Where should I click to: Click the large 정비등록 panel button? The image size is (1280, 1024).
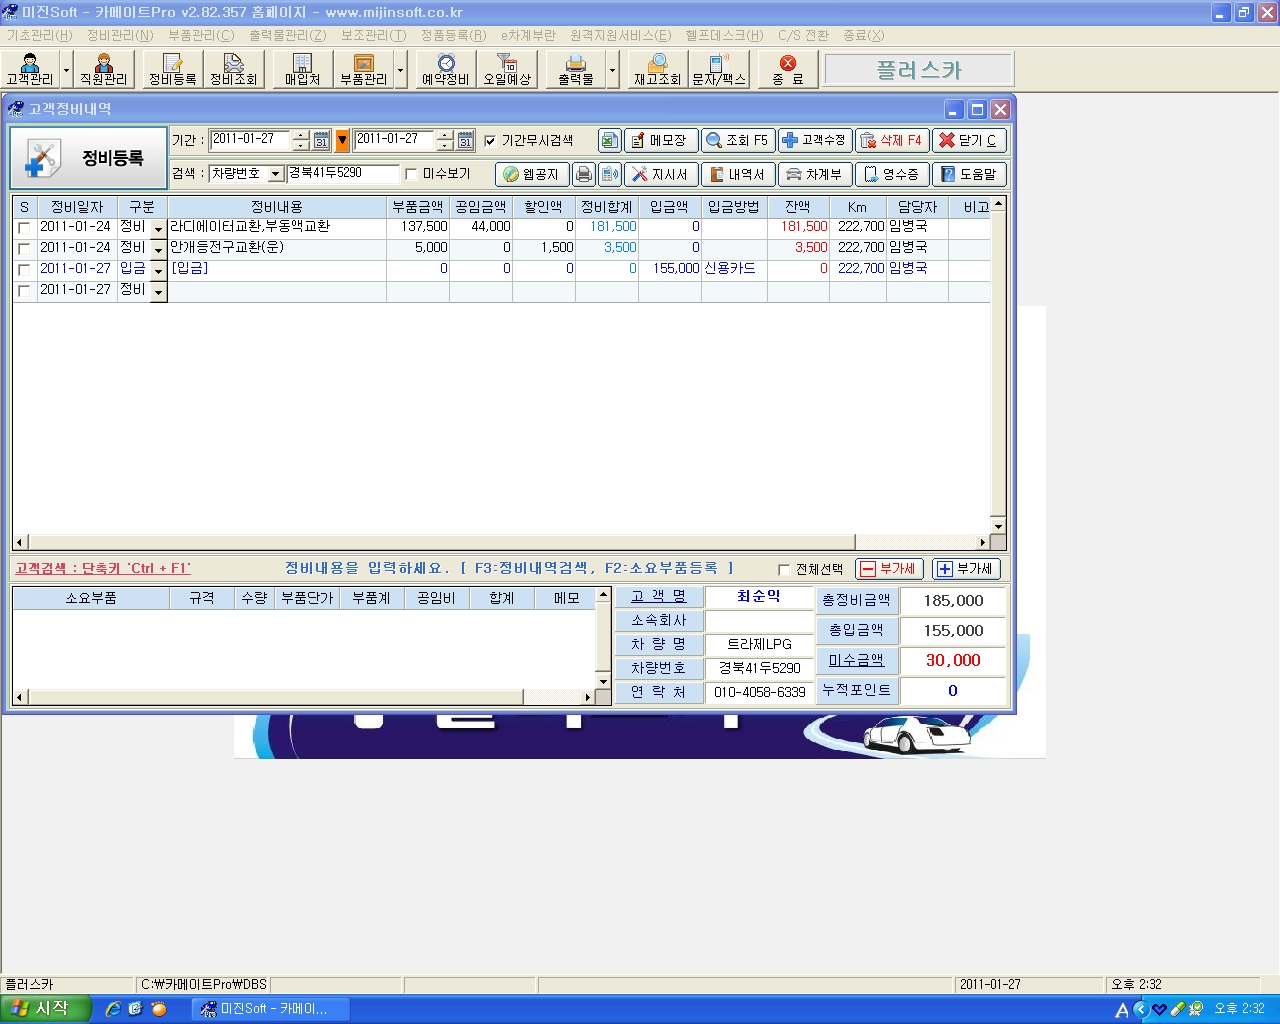point(88,158)
